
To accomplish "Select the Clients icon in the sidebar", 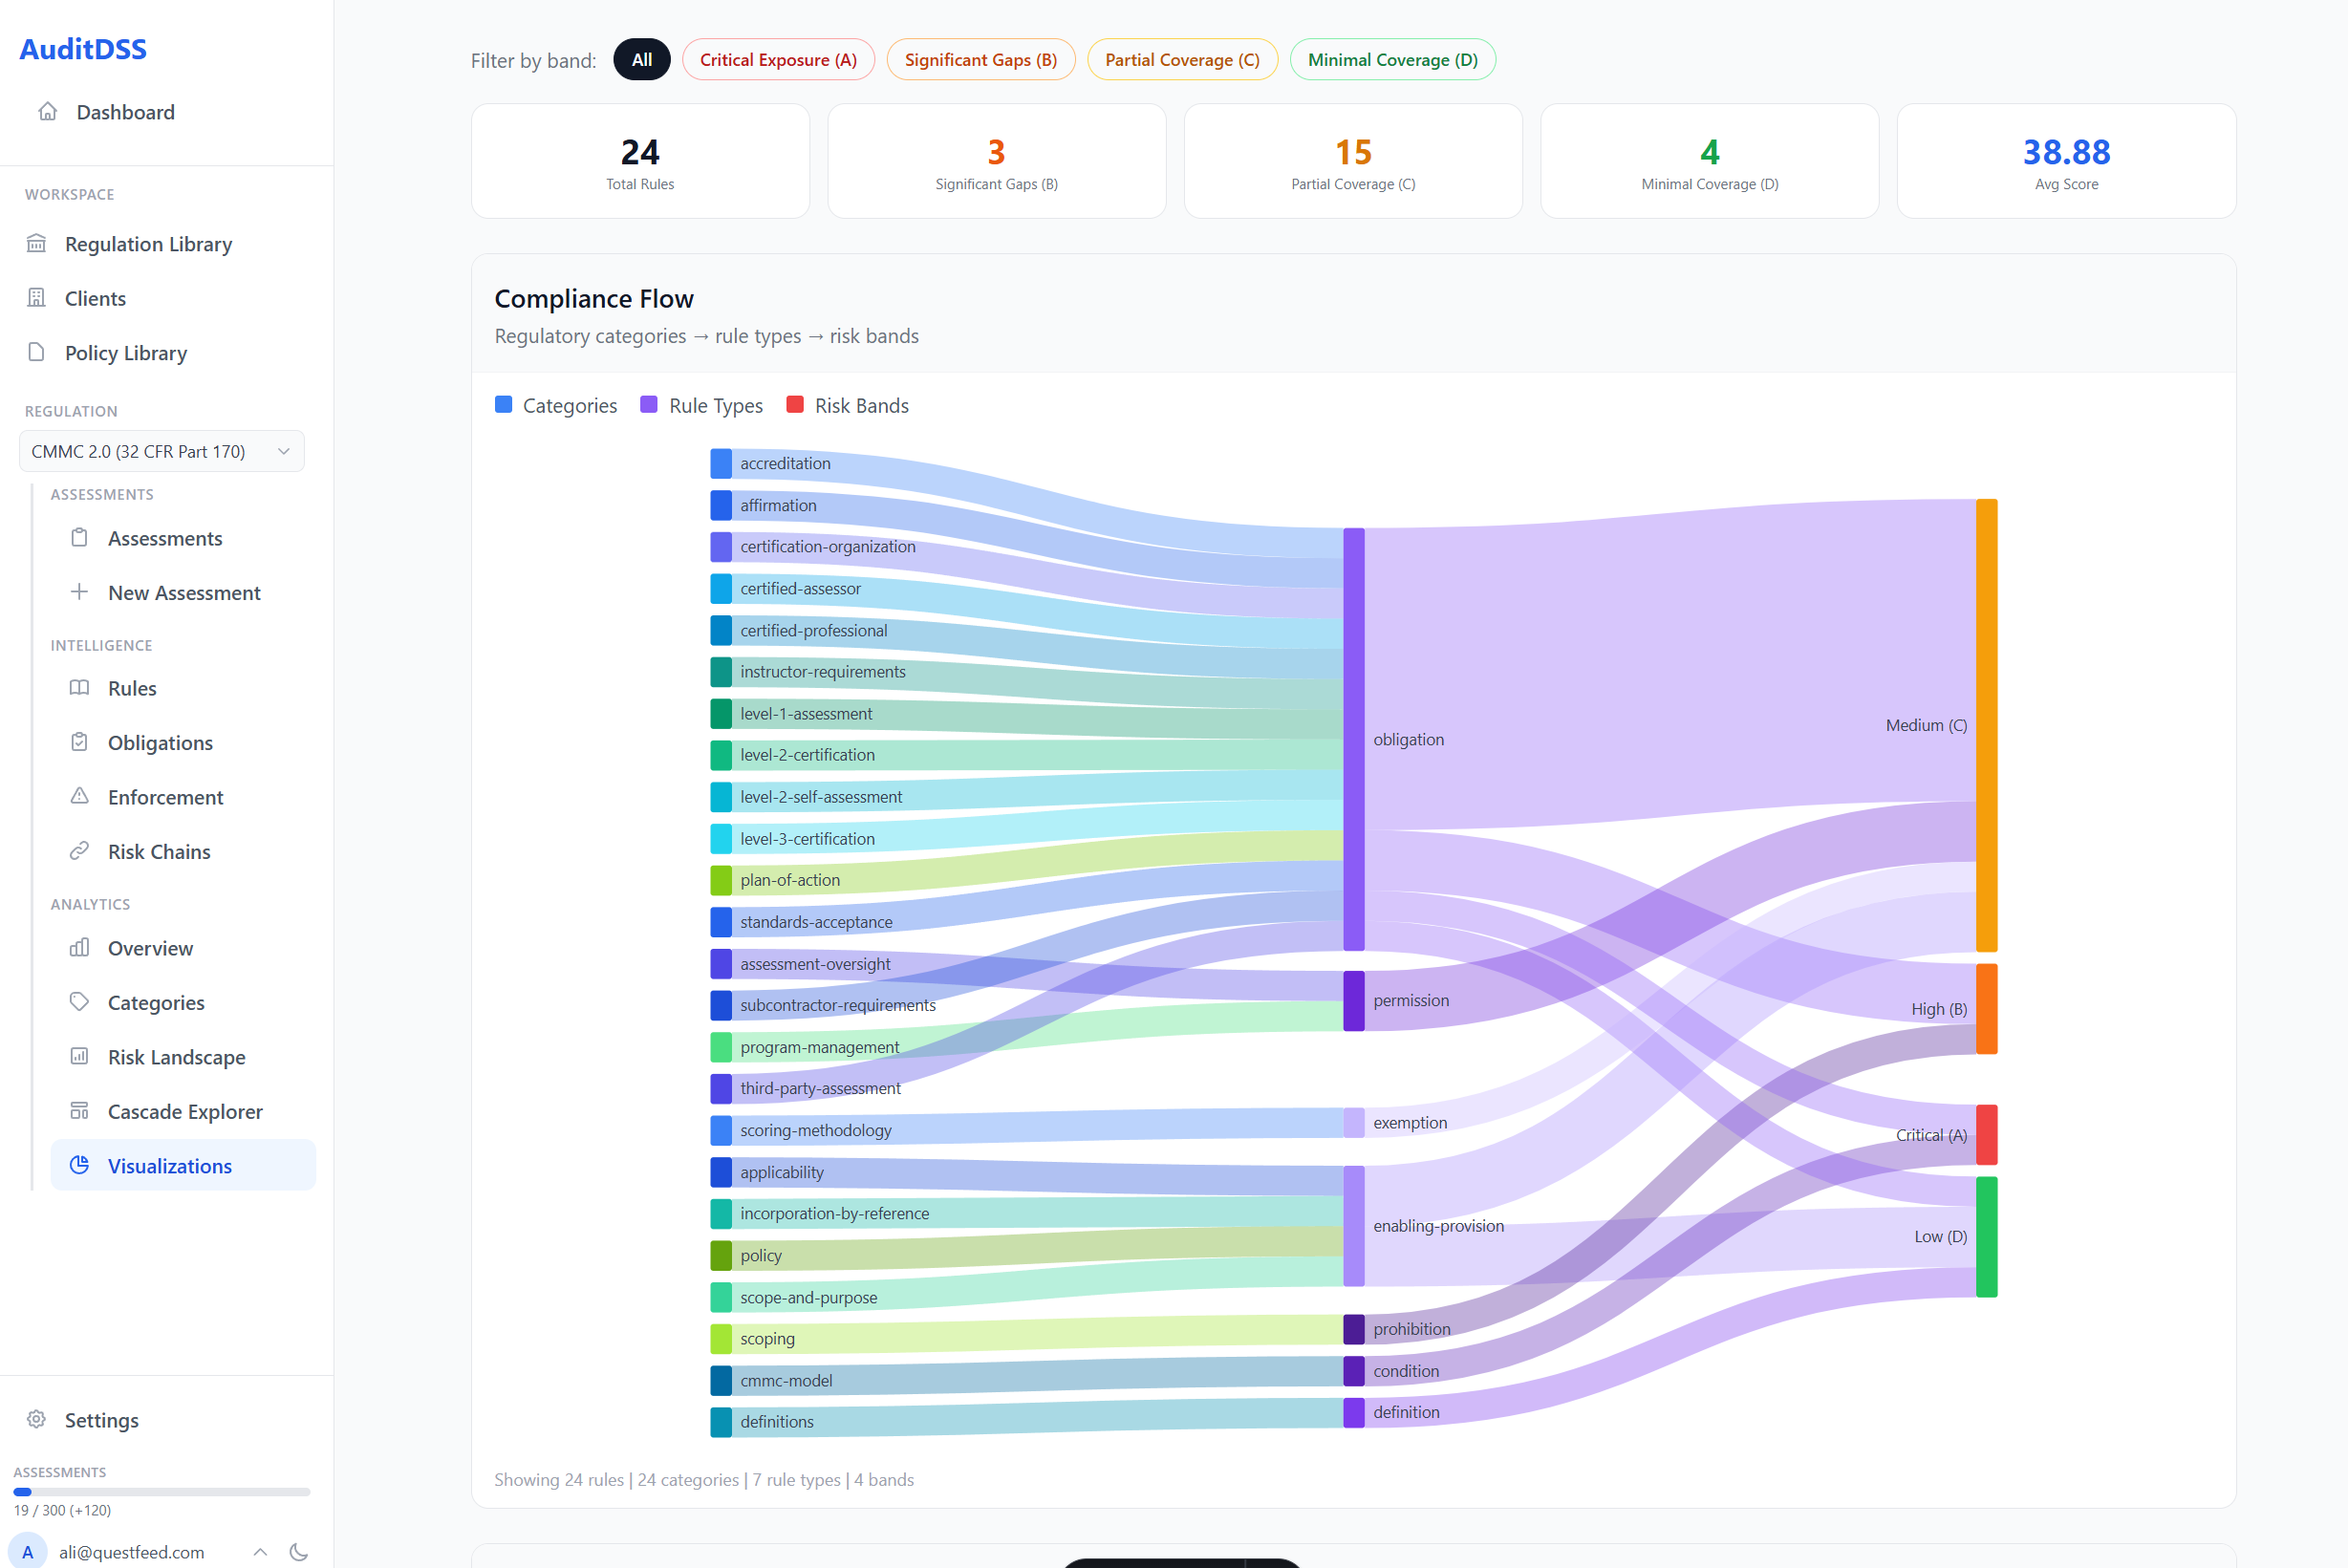I will pos(37,297).
